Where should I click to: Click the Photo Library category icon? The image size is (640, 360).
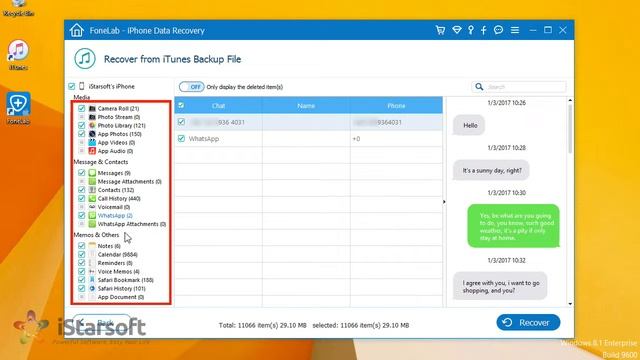92,126
